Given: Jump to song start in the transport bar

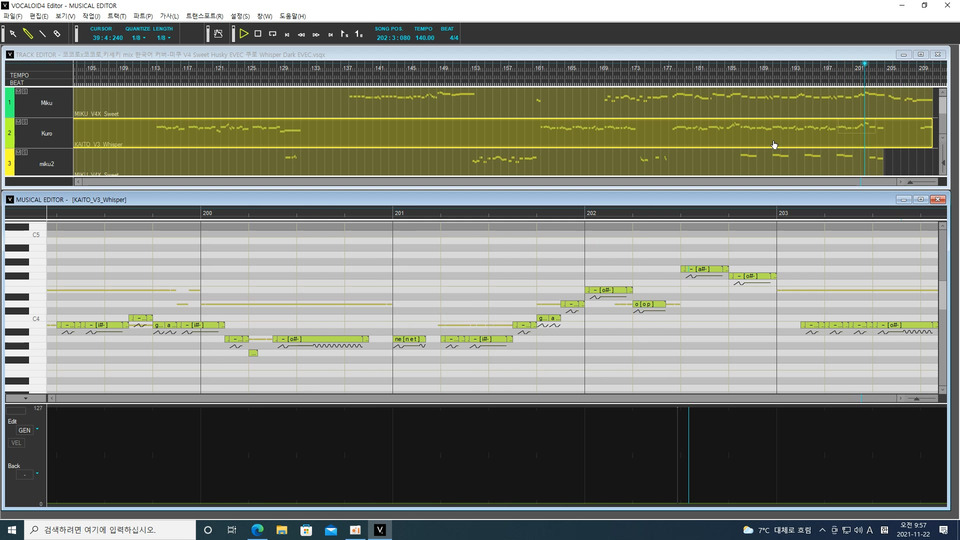Looking at the screenshot, I should 287,34.
